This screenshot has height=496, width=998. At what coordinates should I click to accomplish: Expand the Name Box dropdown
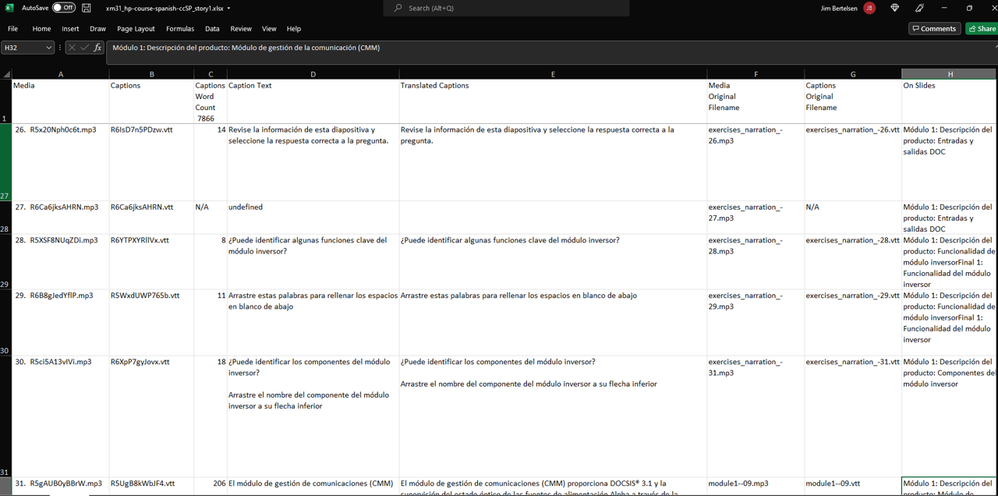pos(49,48)
